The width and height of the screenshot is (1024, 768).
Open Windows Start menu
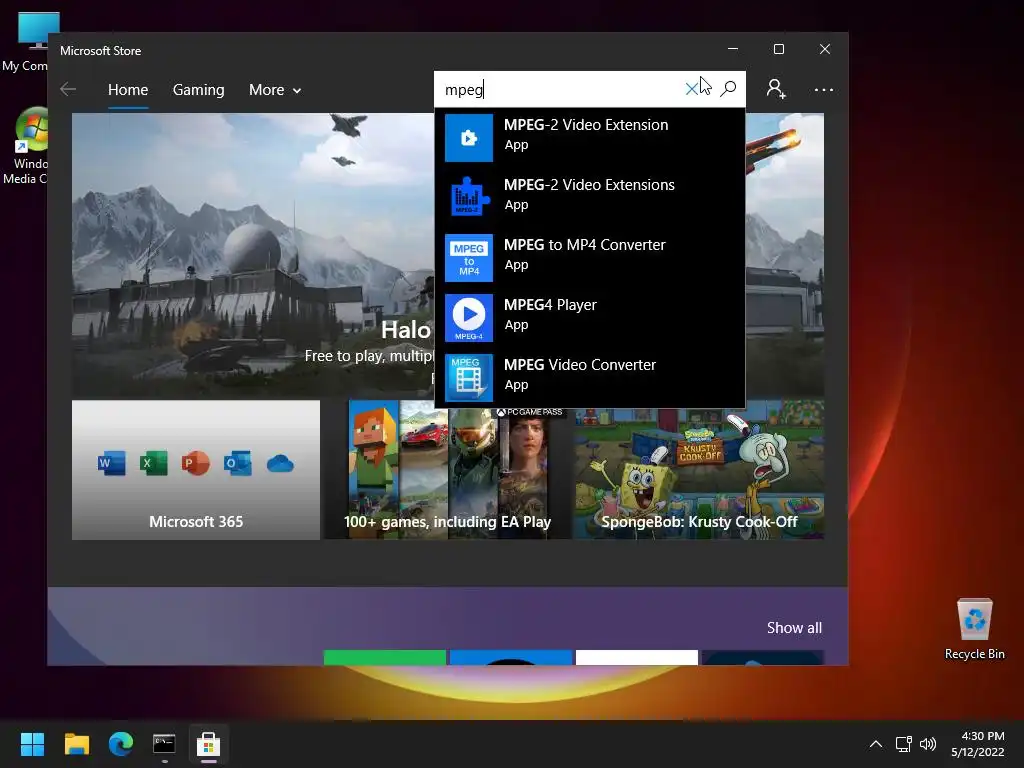pyautogui.click(x=32, y=744)
